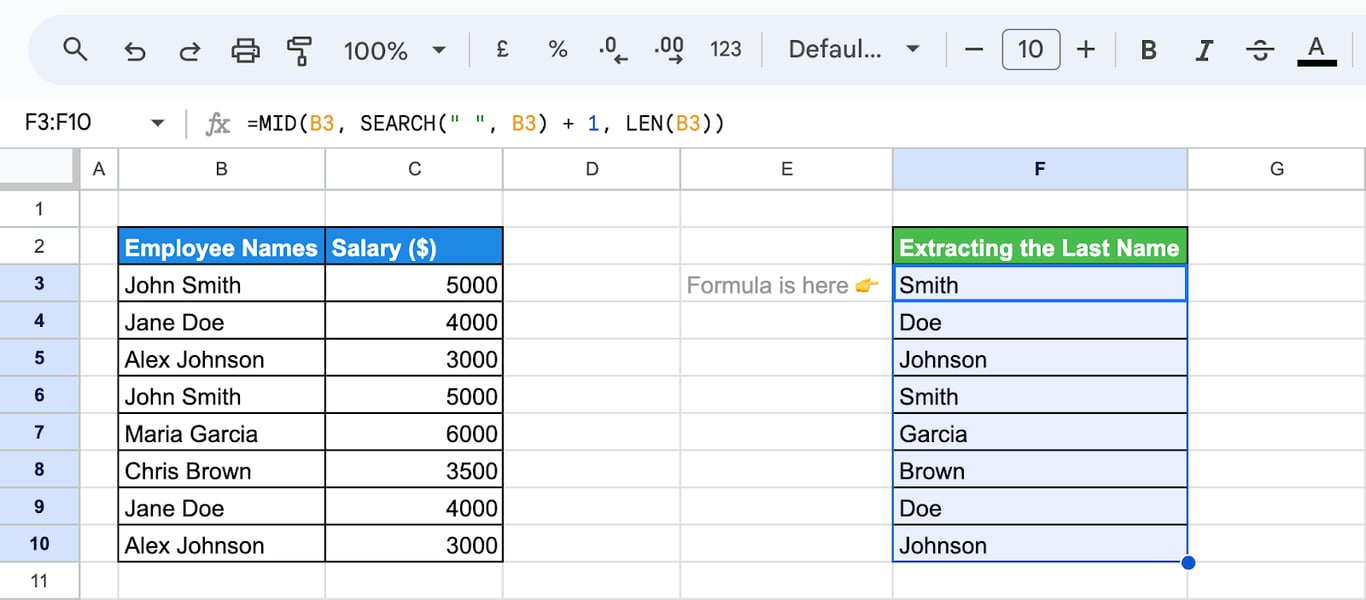Click the fx function icon
This screenshot has width=1366, height=600.
click(x=217, y=124)
